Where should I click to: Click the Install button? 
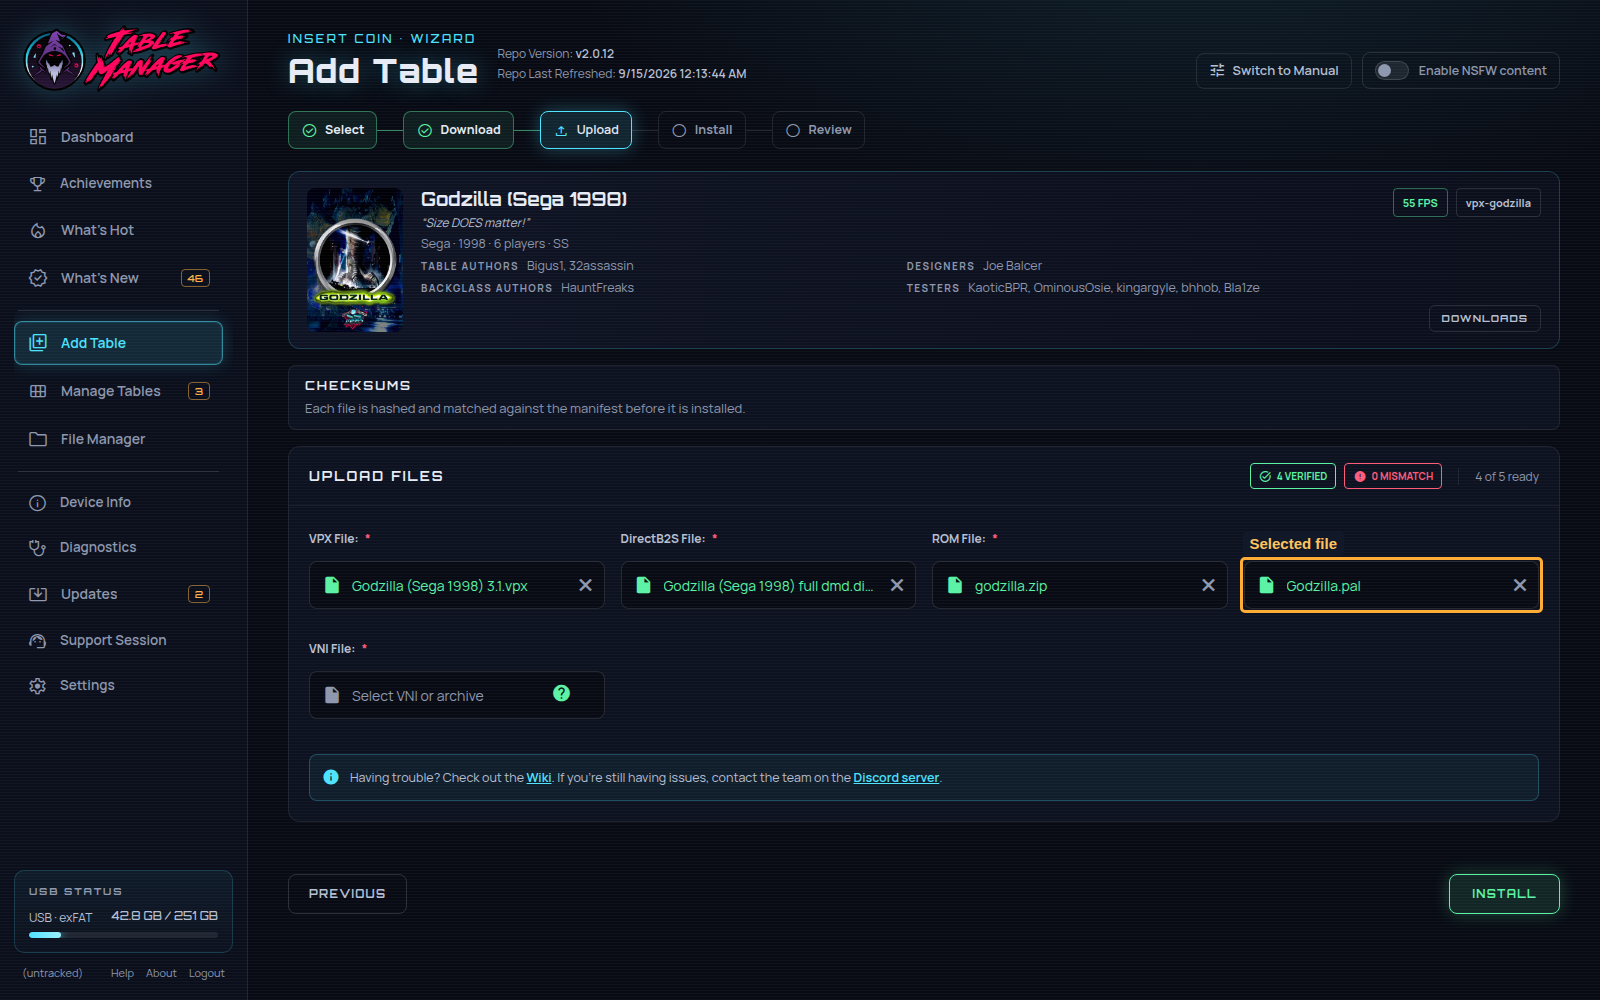point(1504,894)
